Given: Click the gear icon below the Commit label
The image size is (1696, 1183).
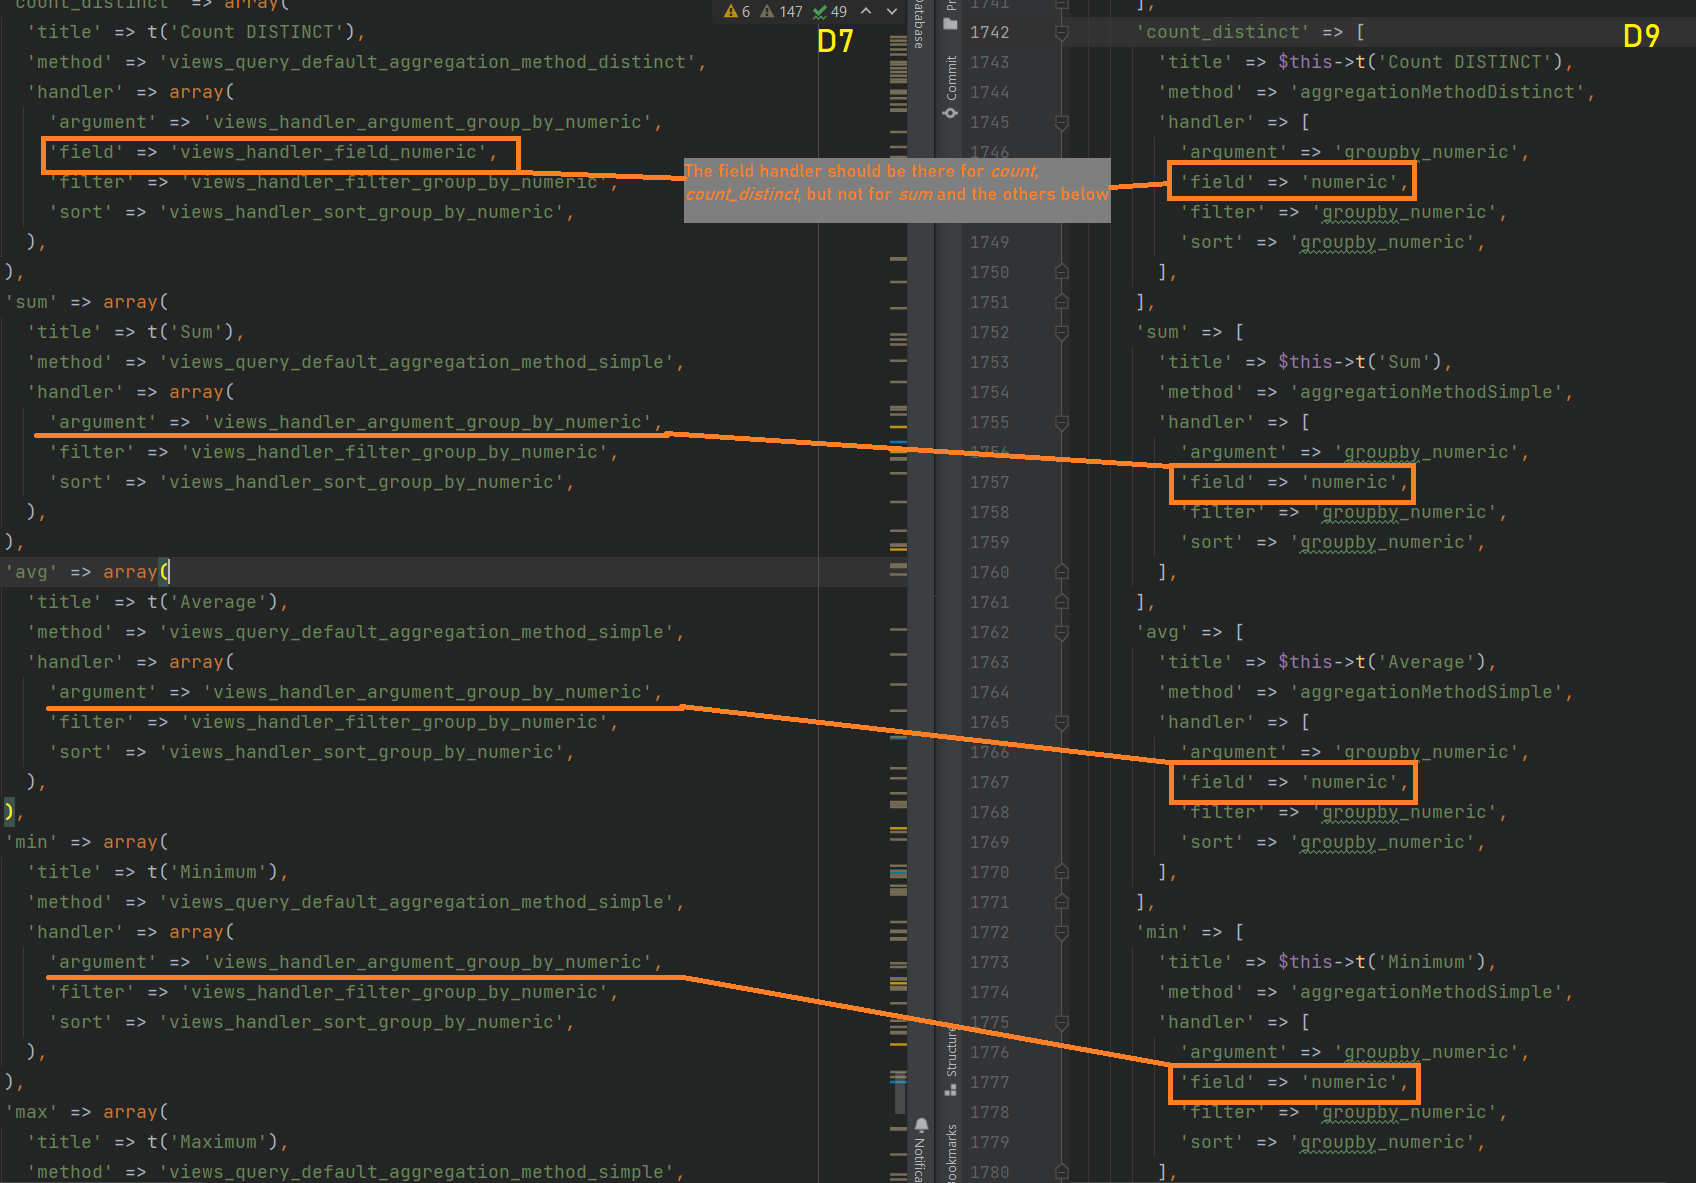Looking at the screenshot, I should 949,113.
